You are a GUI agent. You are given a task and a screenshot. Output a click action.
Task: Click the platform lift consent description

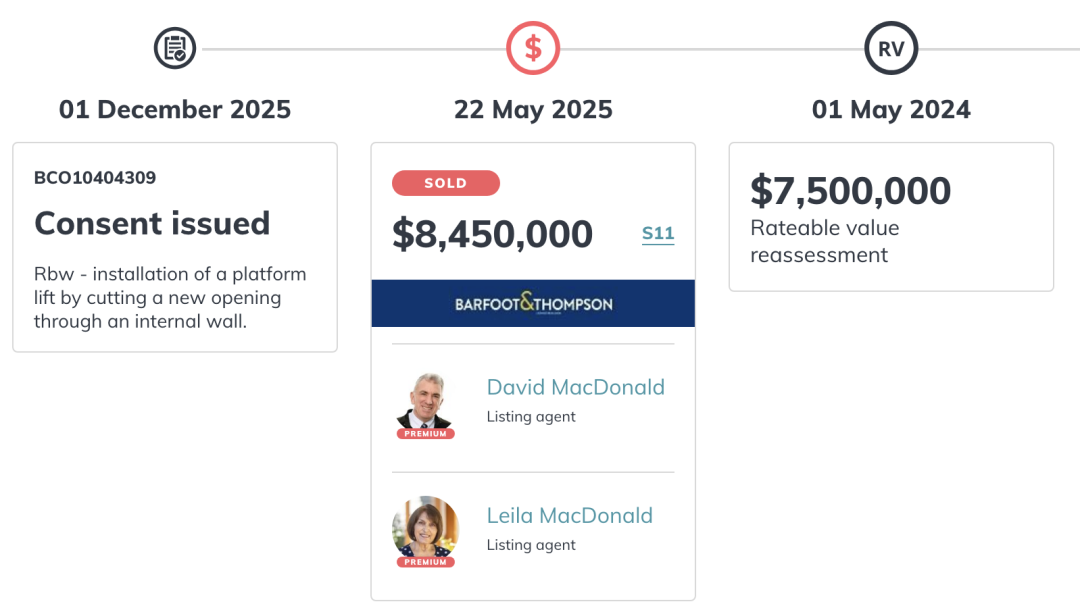point(170,297)
